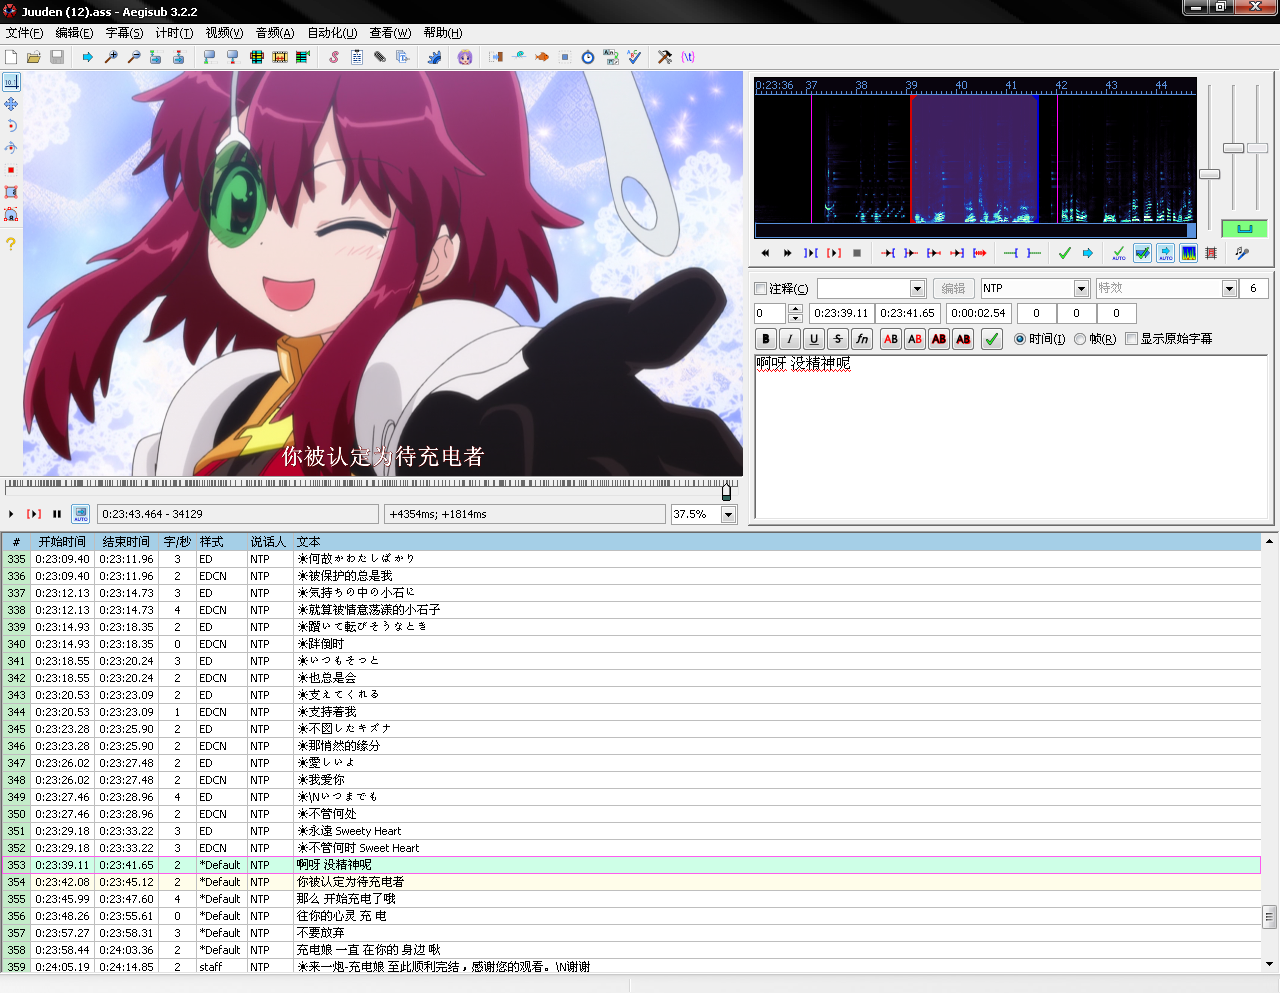Open the Attachments paperclip icon
This screenshot has height=993, width=1280.
(x=380, y=57)
